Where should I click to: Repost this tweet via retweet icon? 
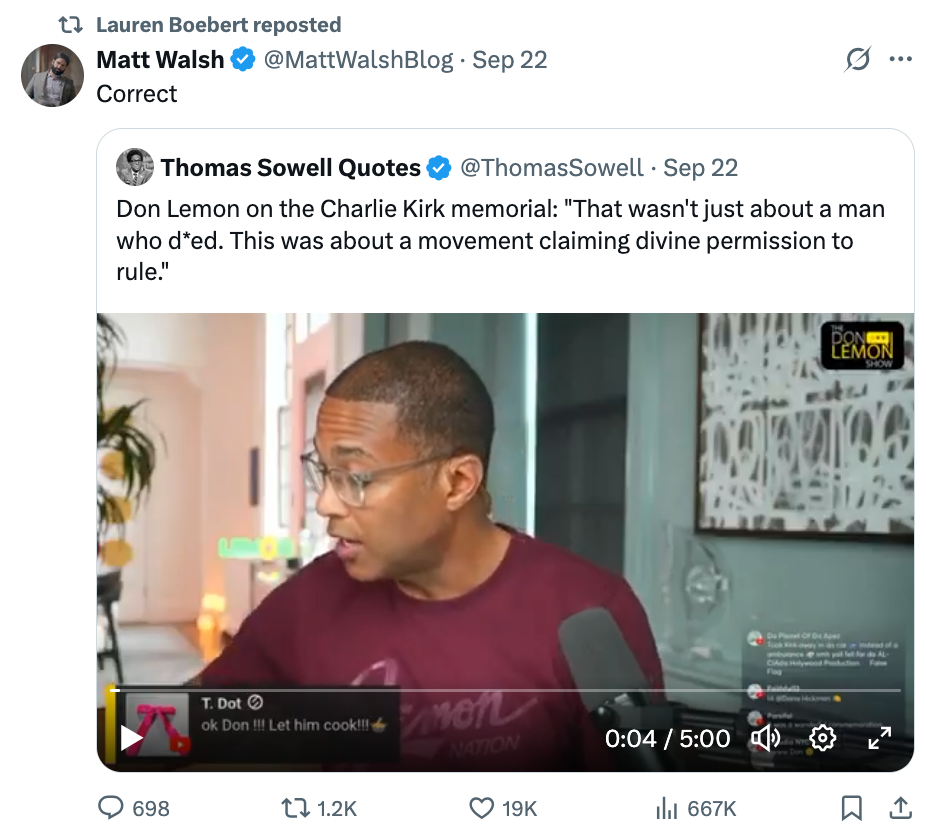click(x=294, y=807)
